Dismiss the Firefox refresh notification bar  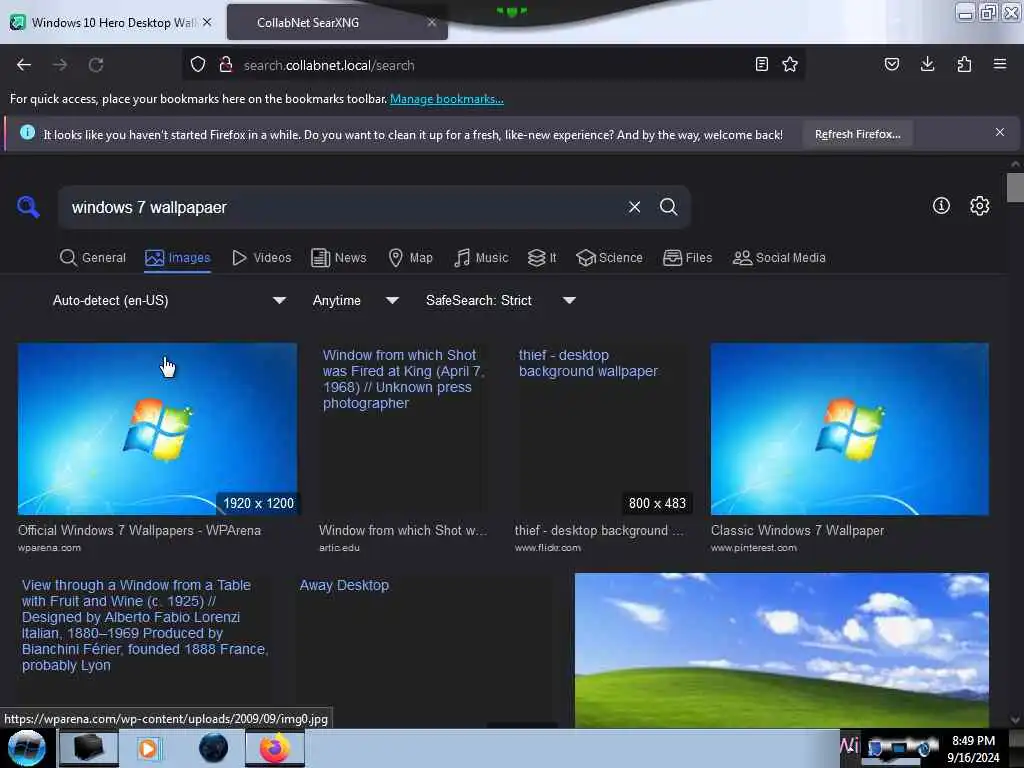pyautogui.click(x=1000, y=133)
